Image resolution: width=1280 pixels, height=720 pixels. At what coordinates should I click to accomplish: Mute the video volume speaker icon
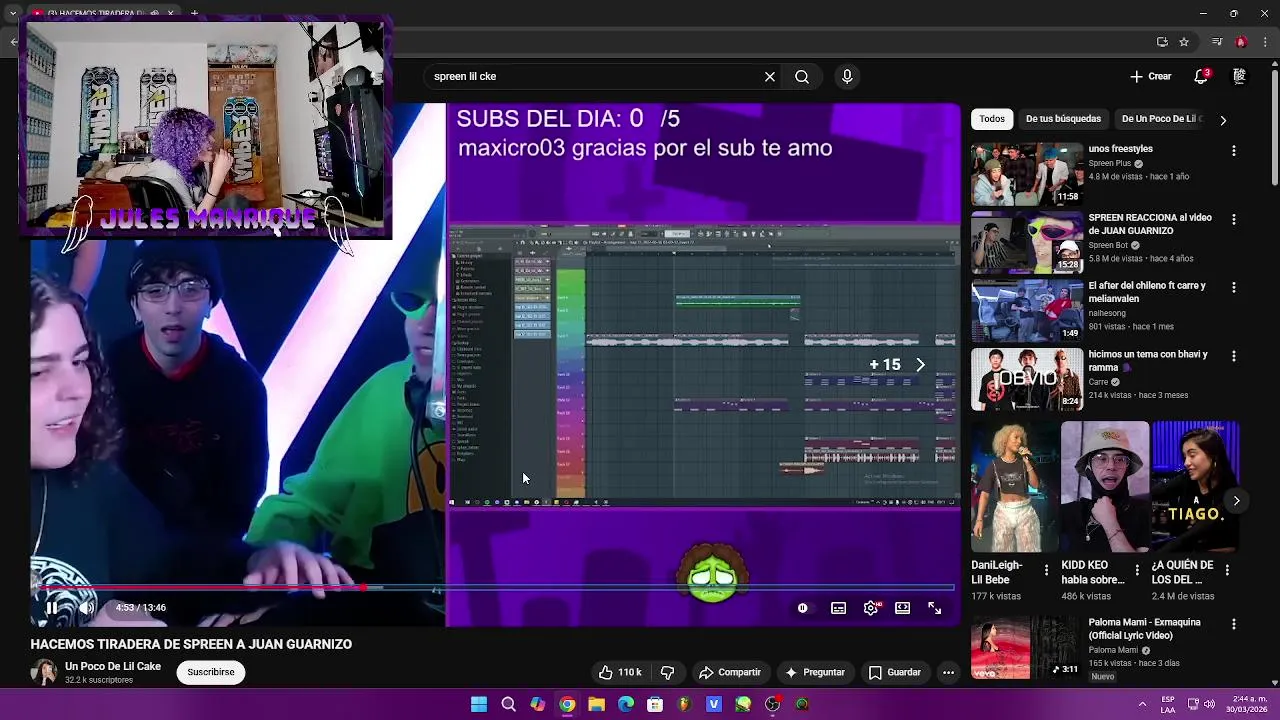pyautogui.click(x=87, y=607)
